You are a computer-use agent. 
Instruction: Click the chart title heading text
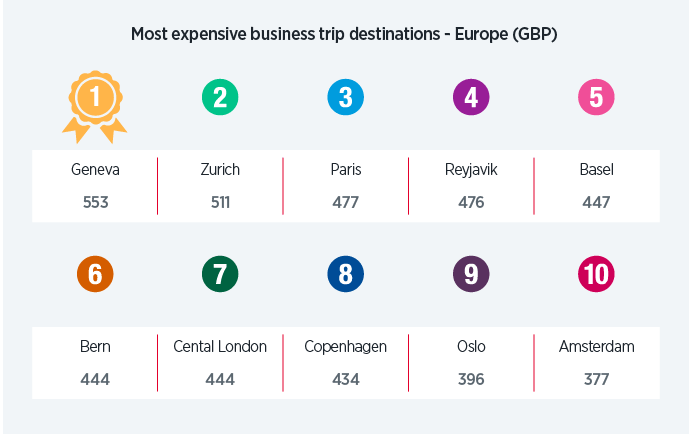click(x=344, y=34)
